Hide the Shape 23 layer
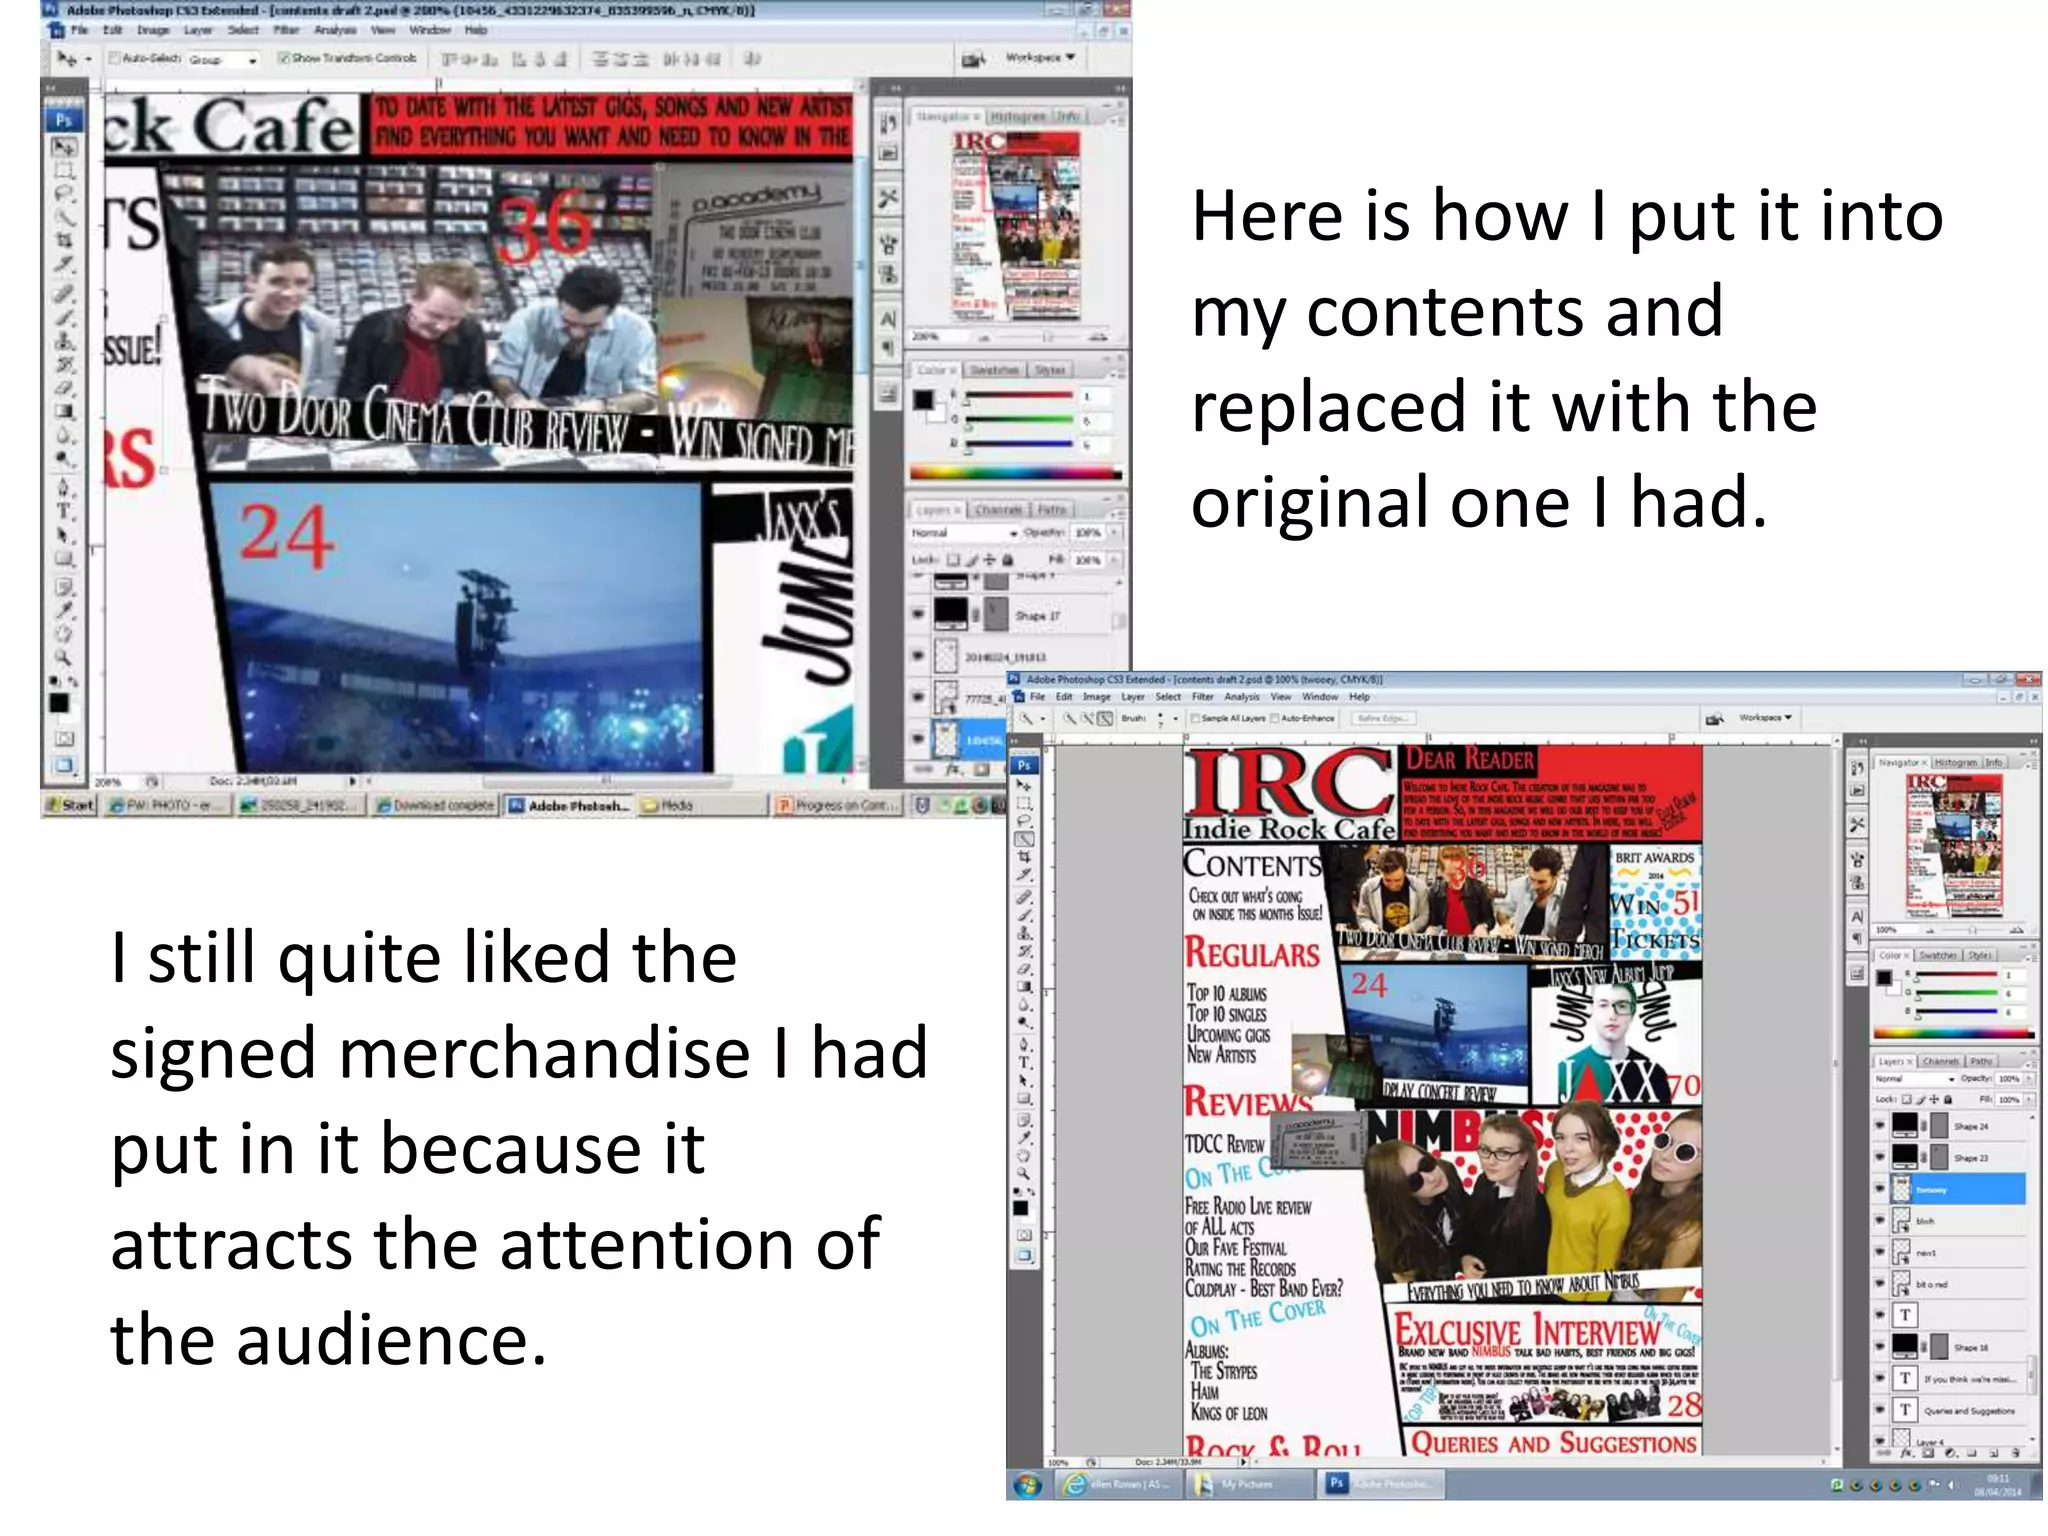Screen dimensions: 2048x1536 click(1879, 1157)
